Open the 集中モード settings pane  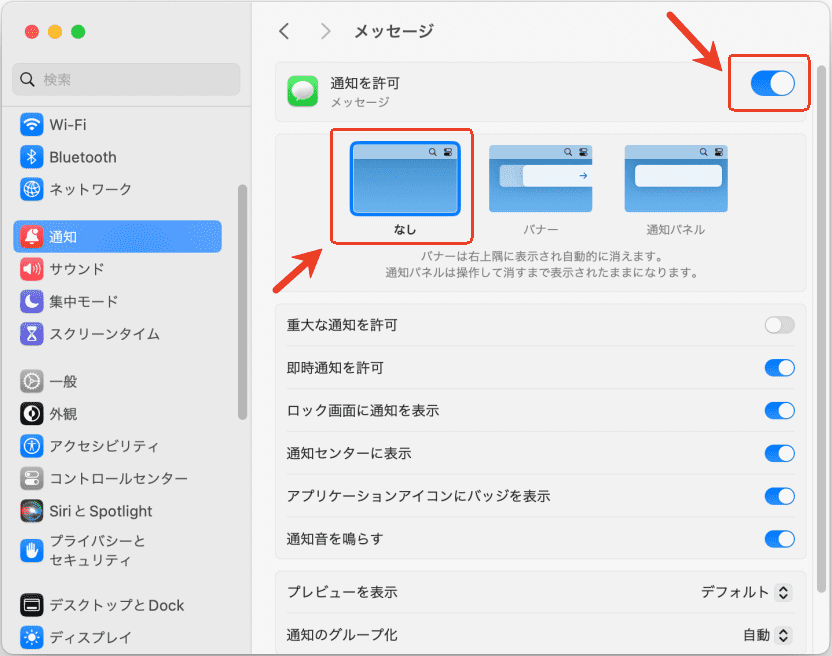(x=117, y=301)
